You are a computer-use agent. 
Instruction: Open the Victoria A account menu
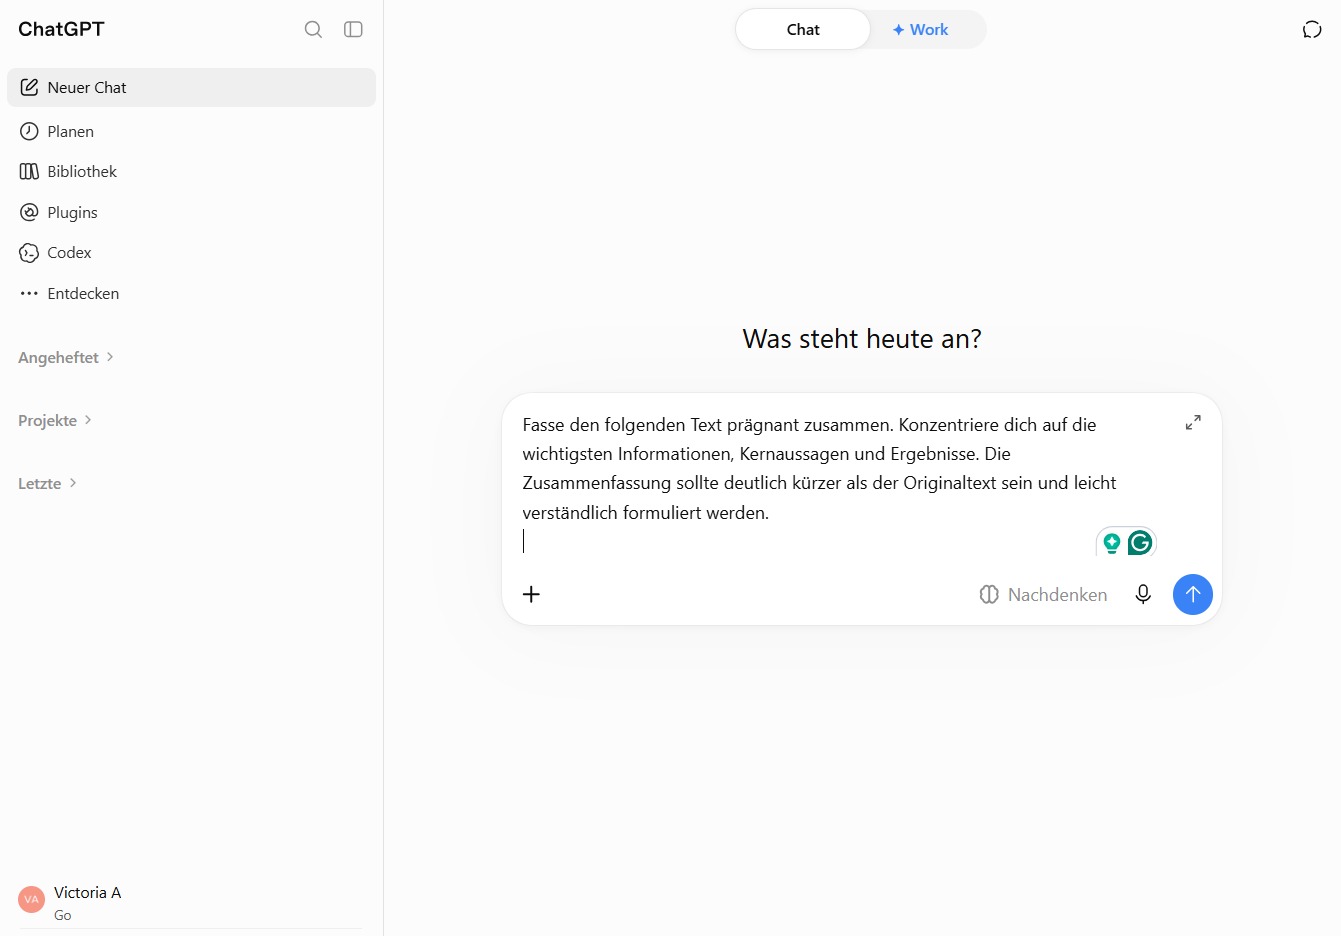(191, 901)
